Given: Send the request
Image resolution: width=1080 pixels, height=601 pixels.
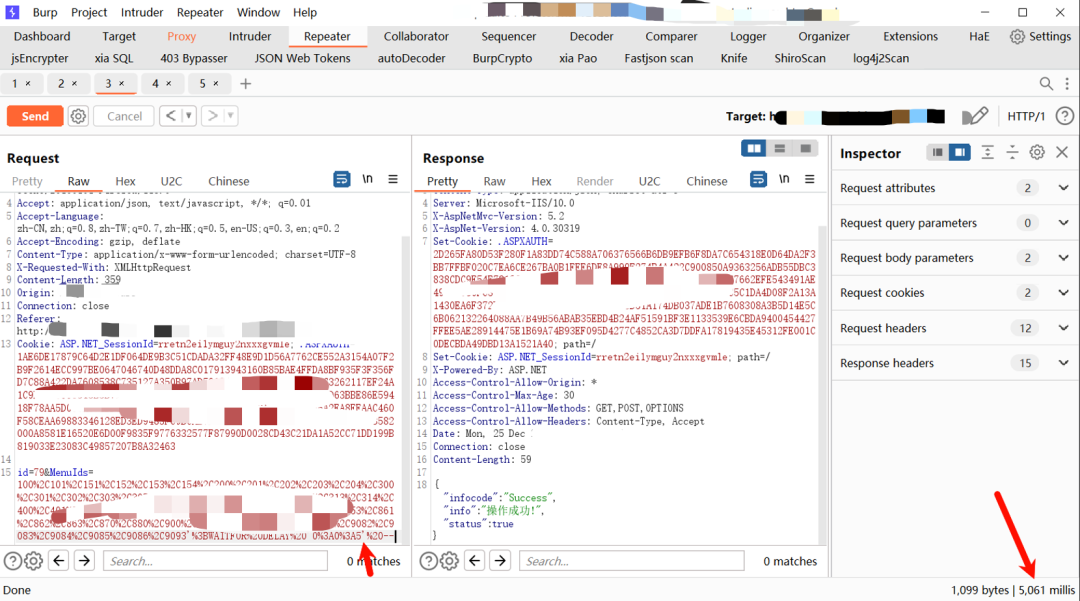Looking at the screenshot, I should (35, 116).
